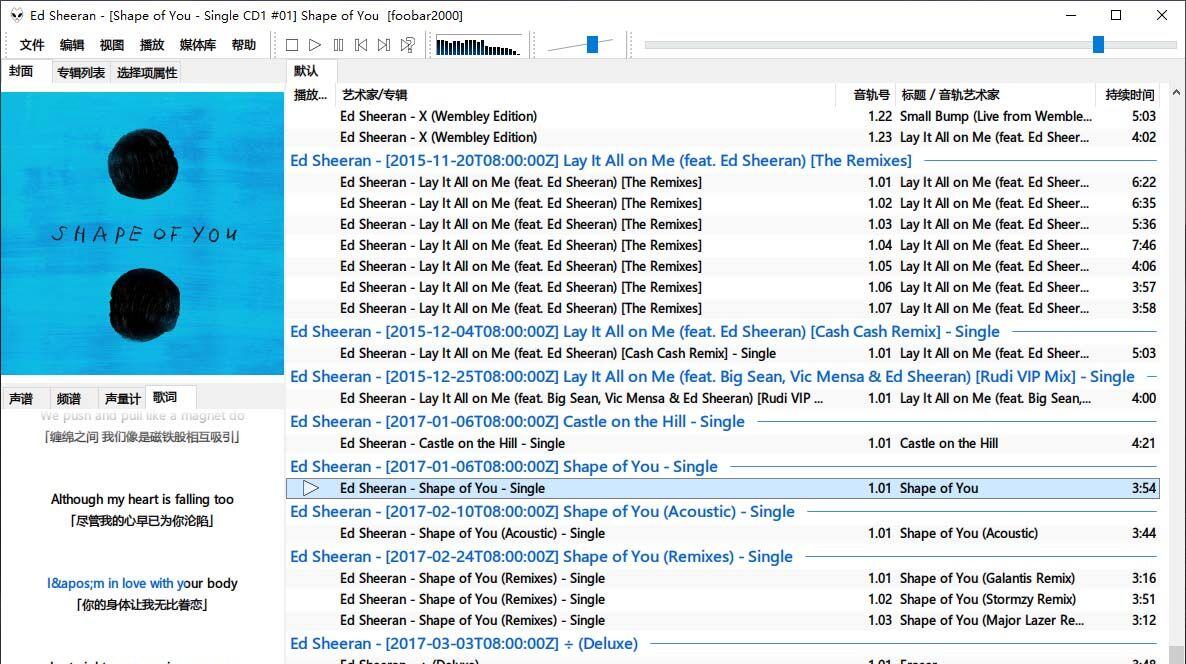This screenshot has height=664, width=1186.
Task: Switch to the 声量计 tab
Action: click(x=122, y=399)
